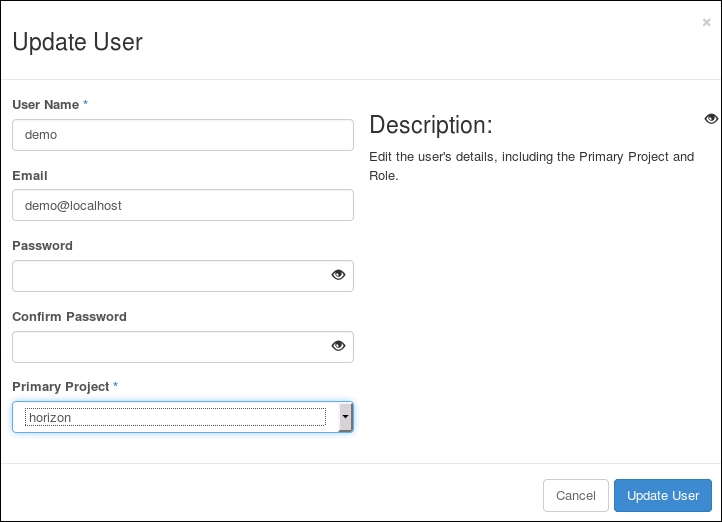Click the Primary Project label
Viewport: 722px width, 522px height.
click(x=60, y=386)
